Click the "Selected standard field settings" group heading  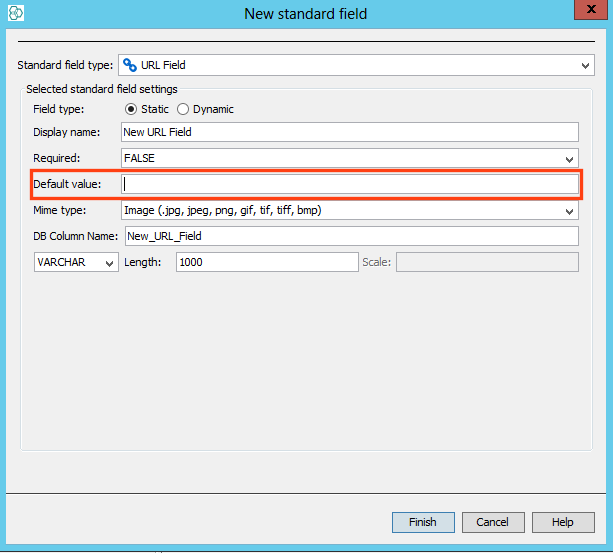(102, 89)
